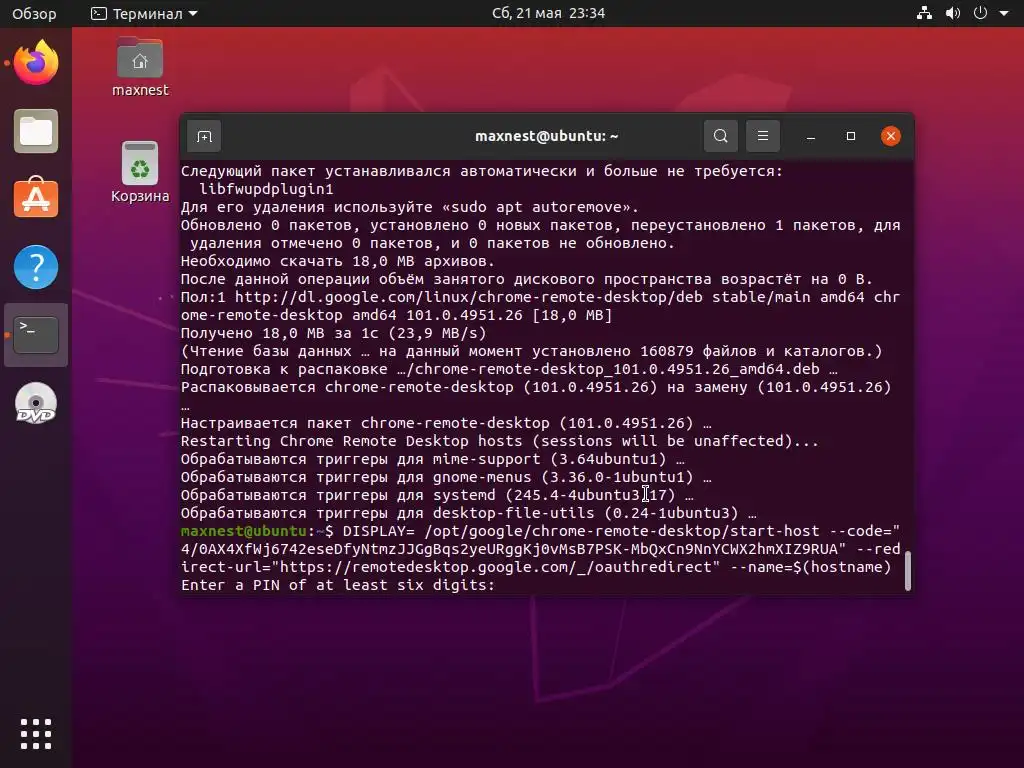Click the terminal title maxnest@ubuntu: ~
1024x768 pixels.
click(547, 136)
